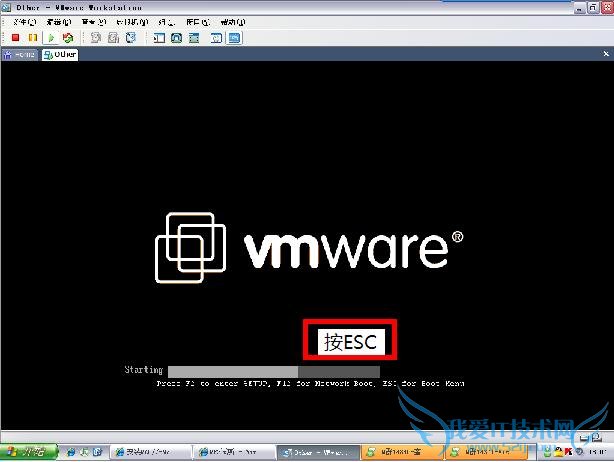Switch to the Home tab

(x=19, y=54)
